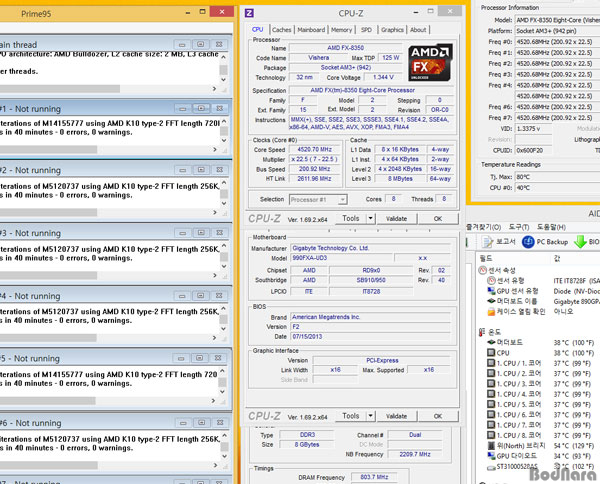Screen dimensions: 600x484
Task: Open the Mainboard tab in CPU-Z
Action: coord(311,30)
